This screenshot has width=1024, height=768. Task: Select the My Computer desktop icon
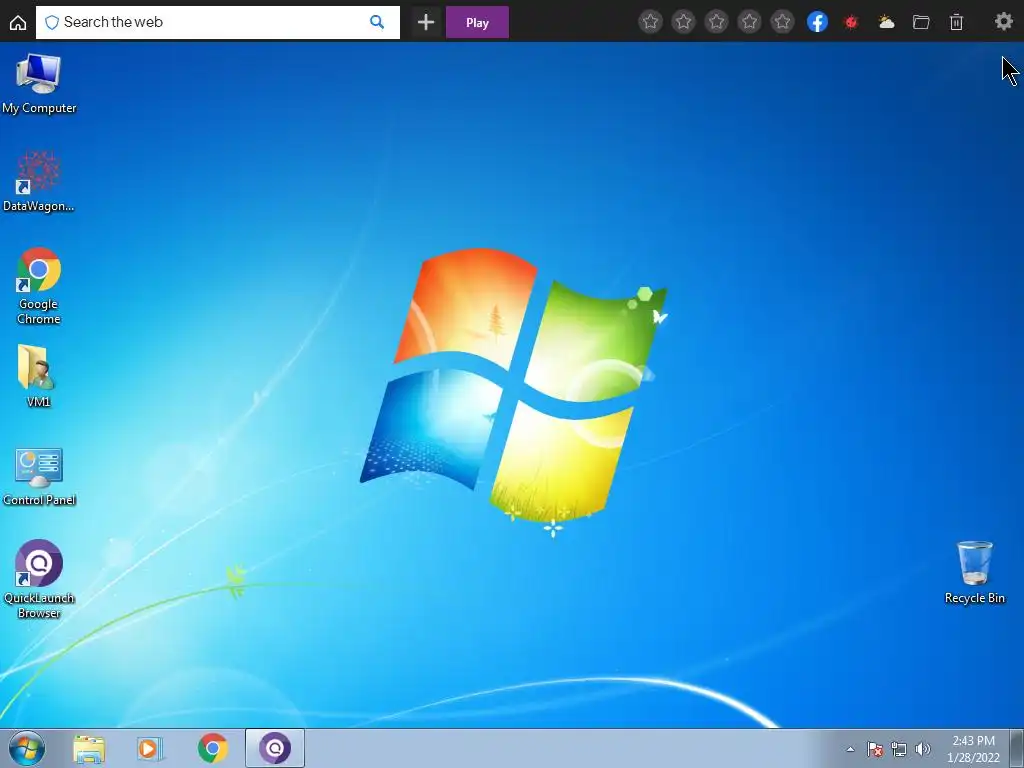(39, 84)
